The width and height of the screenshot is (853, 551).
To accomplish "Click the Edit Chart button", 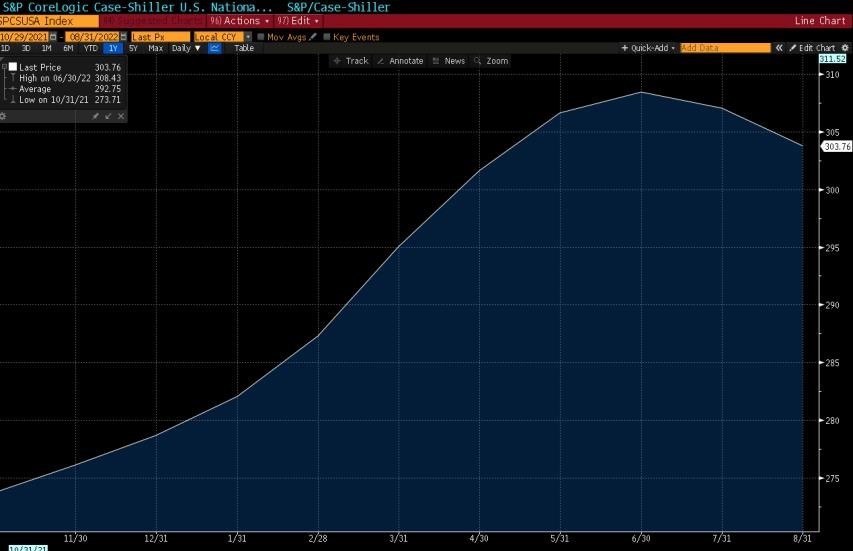I will (811, 48).
